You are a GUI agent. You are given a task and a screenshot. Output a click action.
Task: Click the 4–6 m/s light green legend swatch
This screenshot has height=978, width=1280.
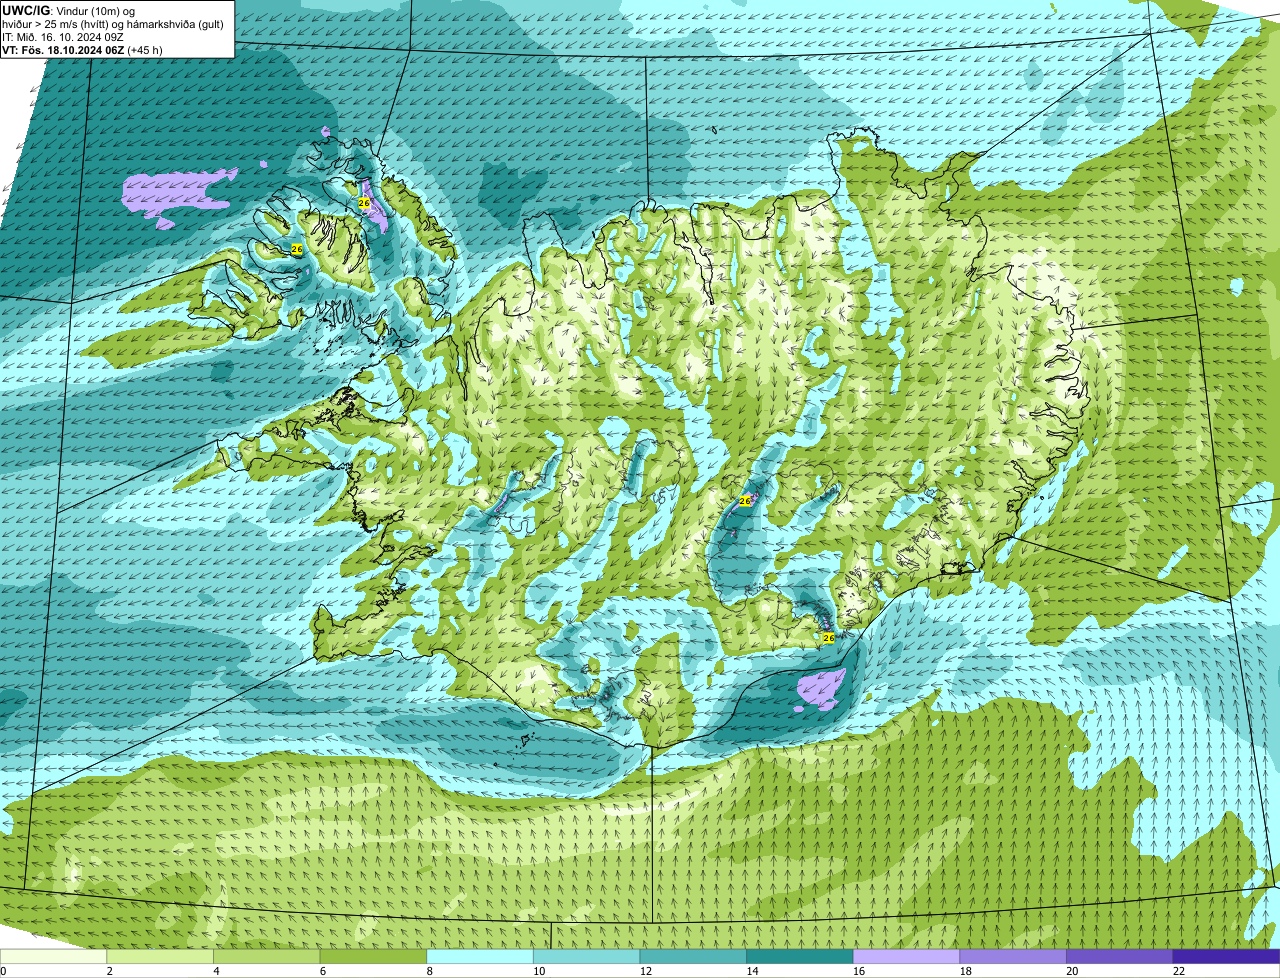pos(266,957)
